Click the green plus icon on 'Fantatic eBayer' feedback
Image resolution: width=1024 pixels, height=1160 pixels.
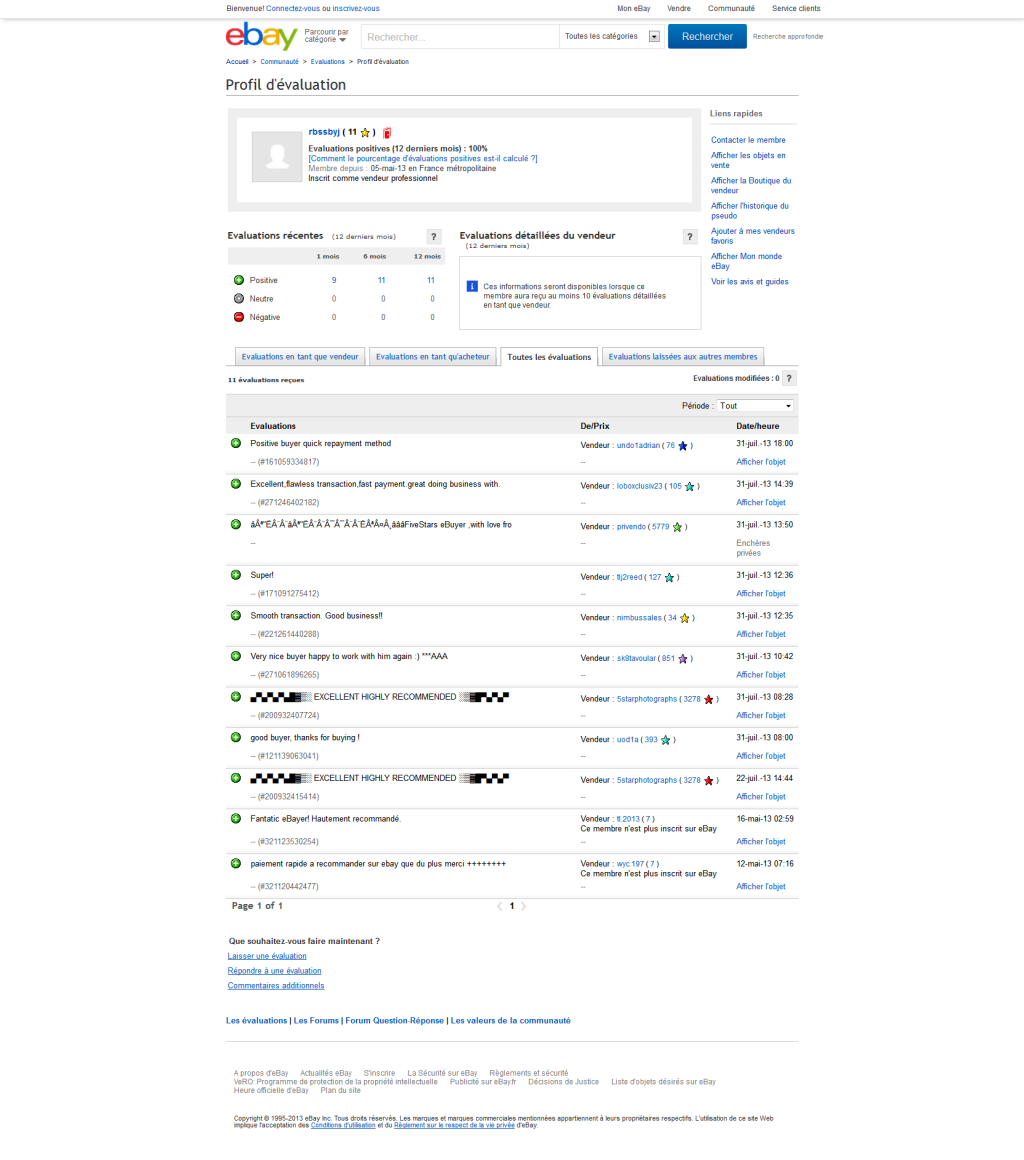(236, 819)
